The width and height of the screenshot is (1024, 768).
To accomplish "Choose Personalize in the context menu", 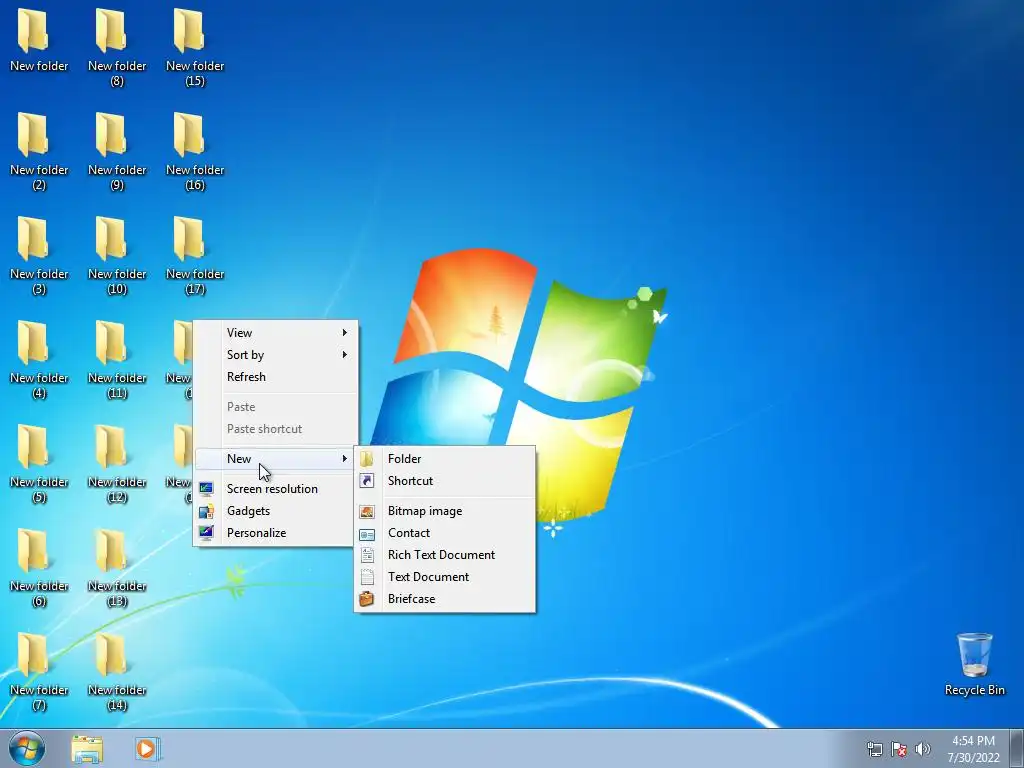I will point(276,533).
